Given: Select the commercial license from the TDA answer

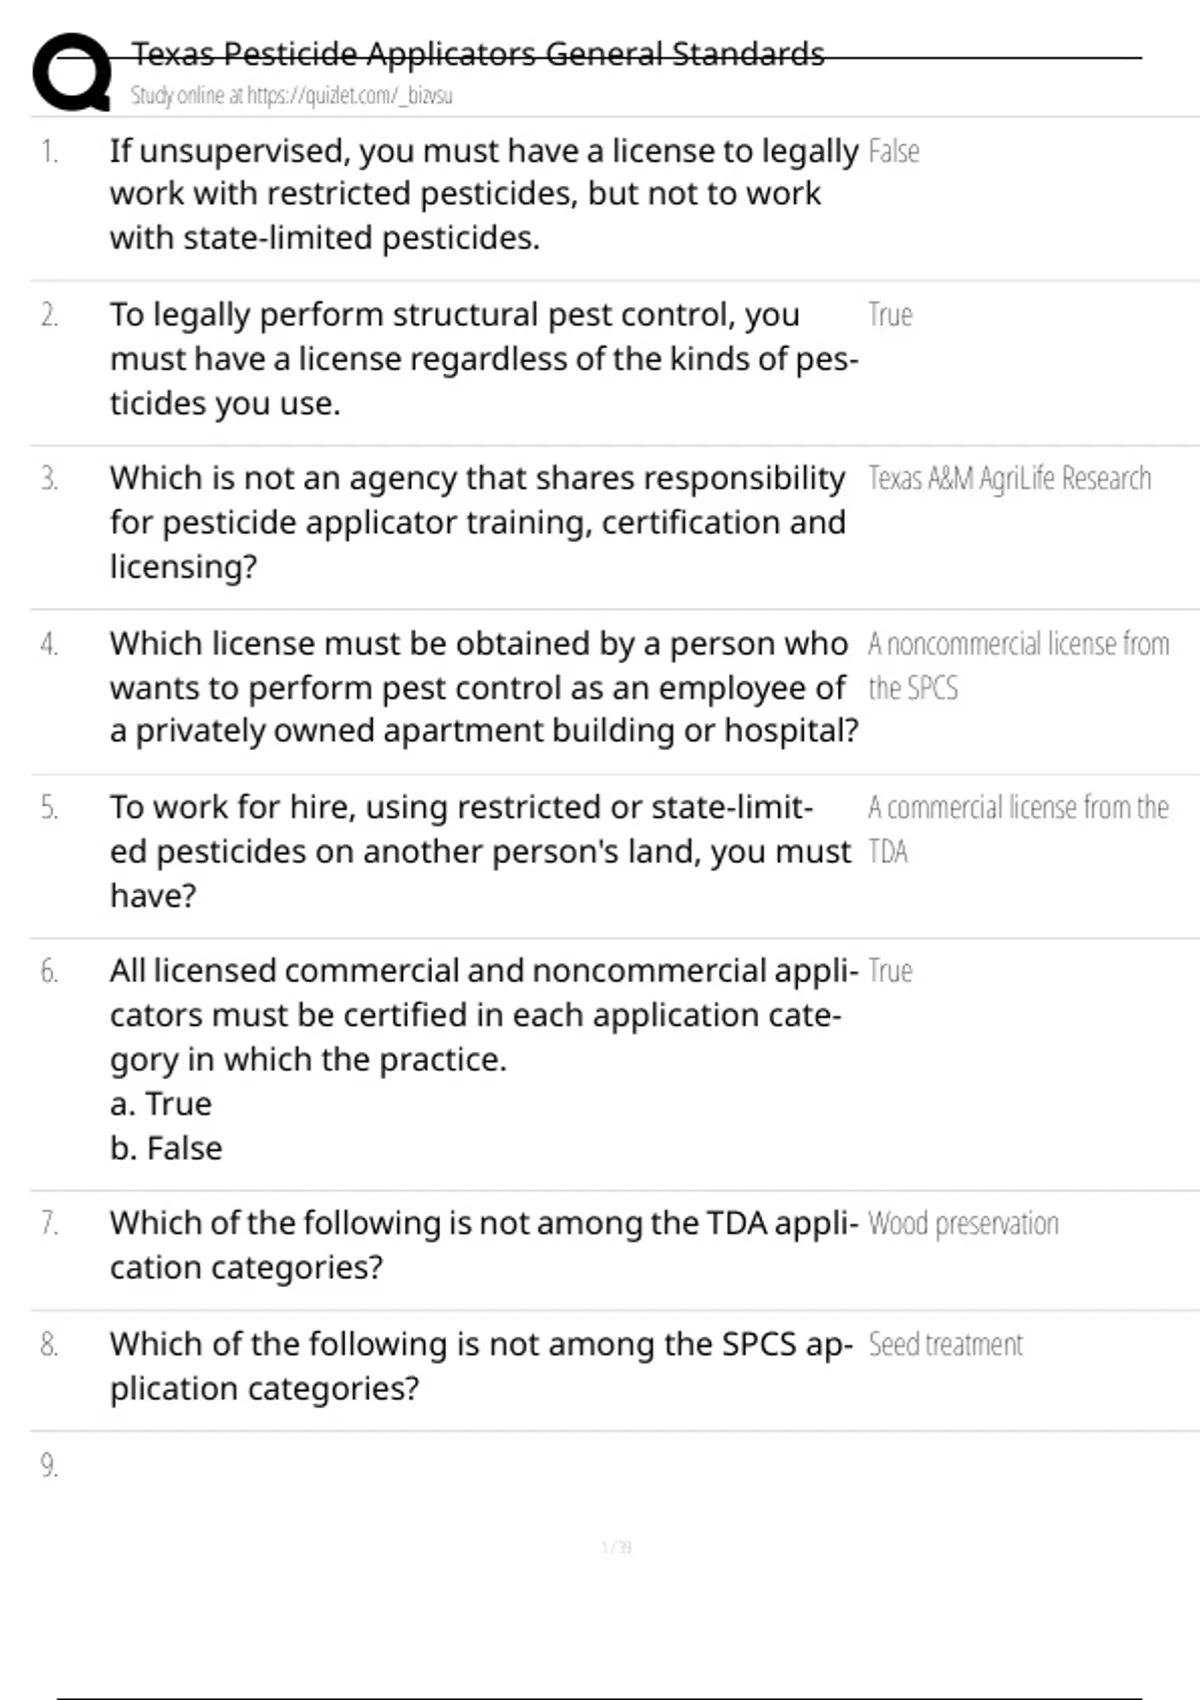Looking at the screenshot, I should (x=1017, y=828).
